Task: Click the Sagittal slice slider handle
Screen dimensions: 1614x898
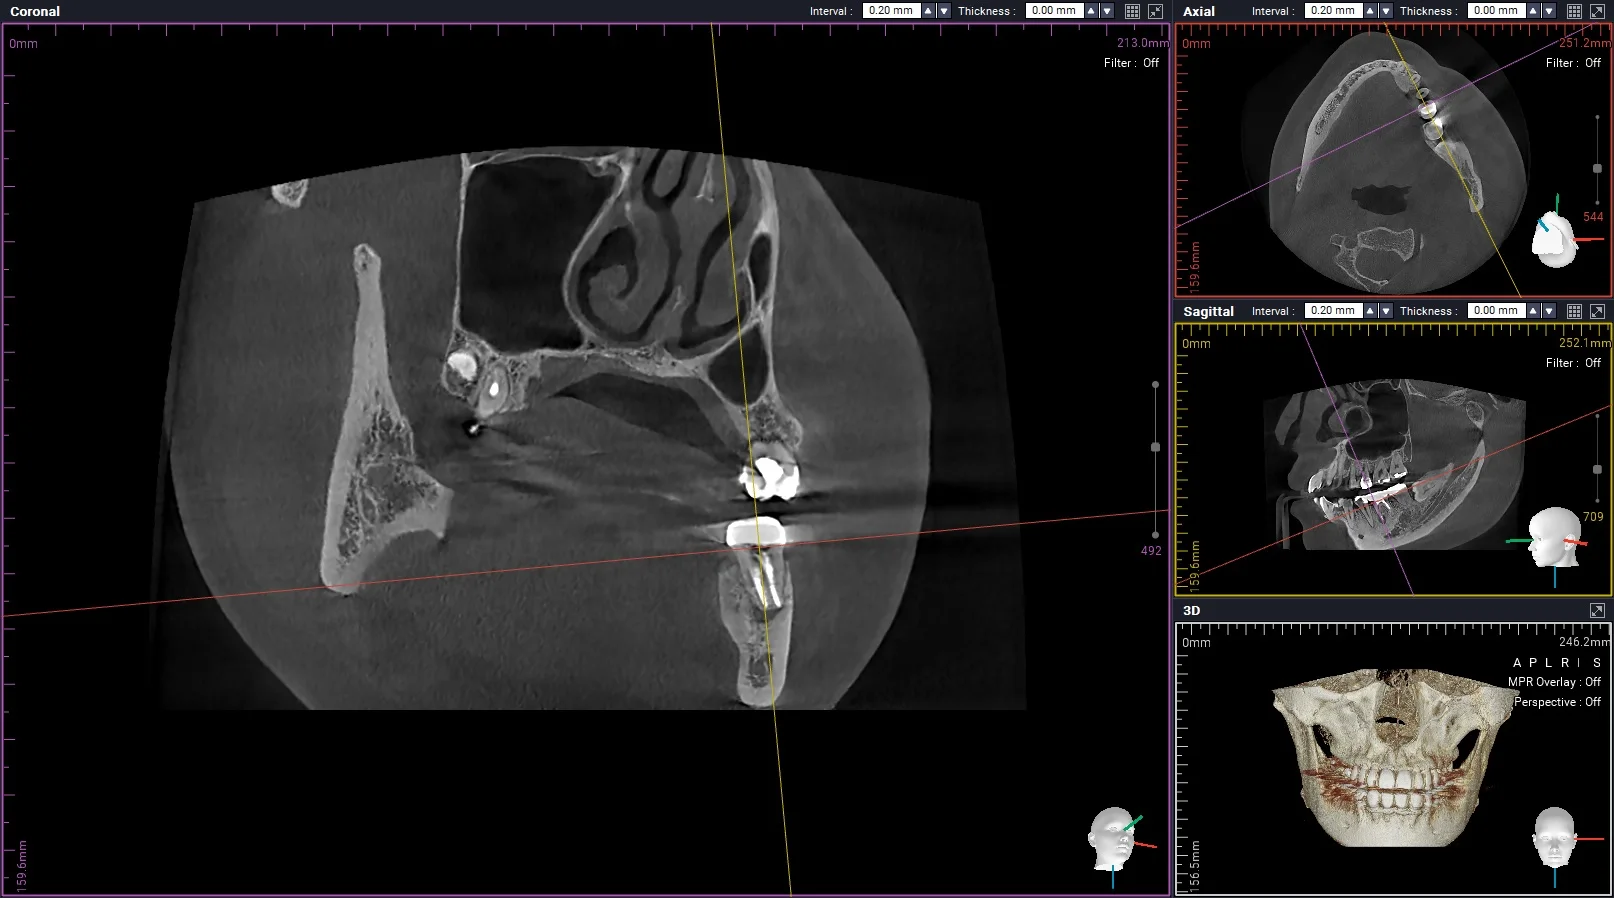Action: 1597,469
